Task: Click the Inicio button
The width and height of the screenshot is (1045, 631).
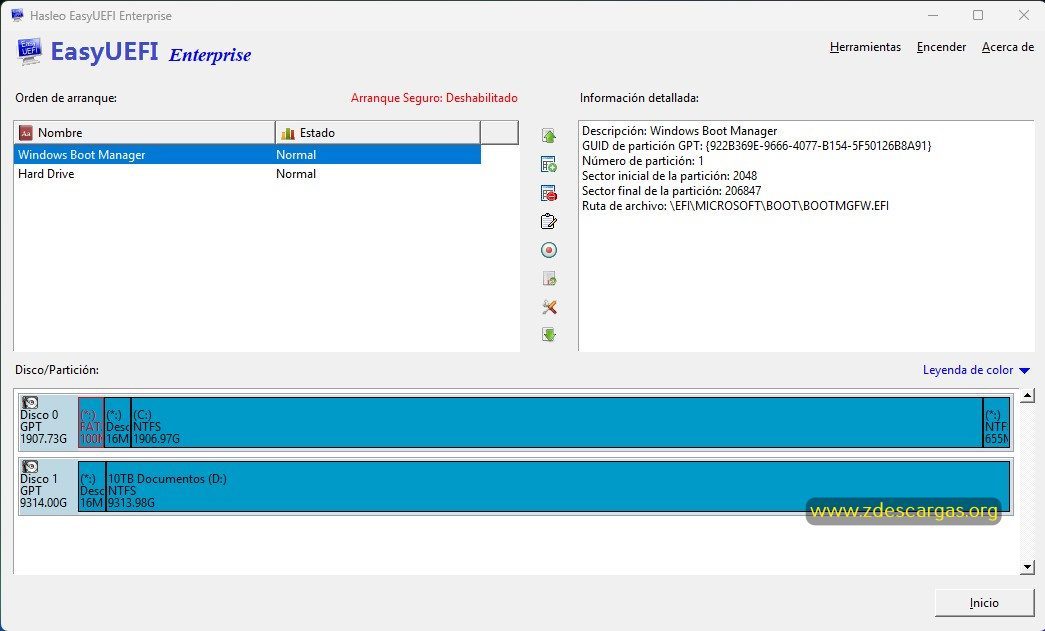Action: (x=984, y=602)
